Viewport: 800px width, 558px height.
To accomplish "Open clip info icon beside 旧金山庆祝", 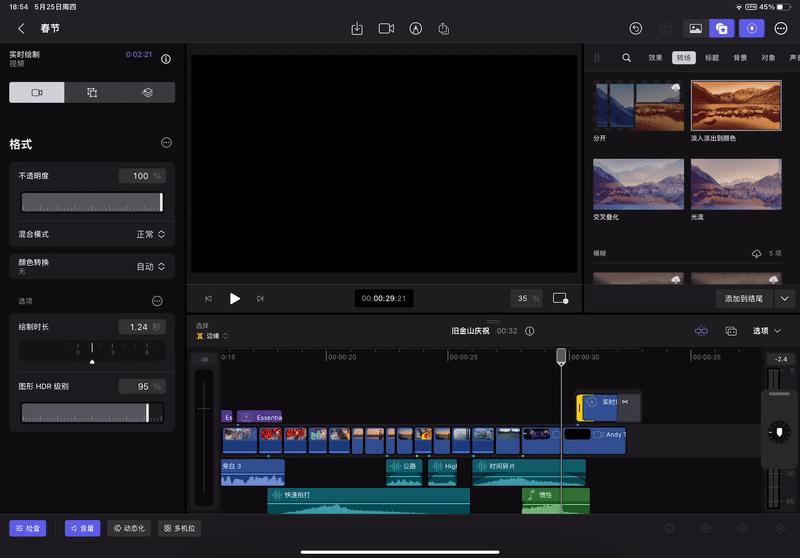I will [530, 331].
